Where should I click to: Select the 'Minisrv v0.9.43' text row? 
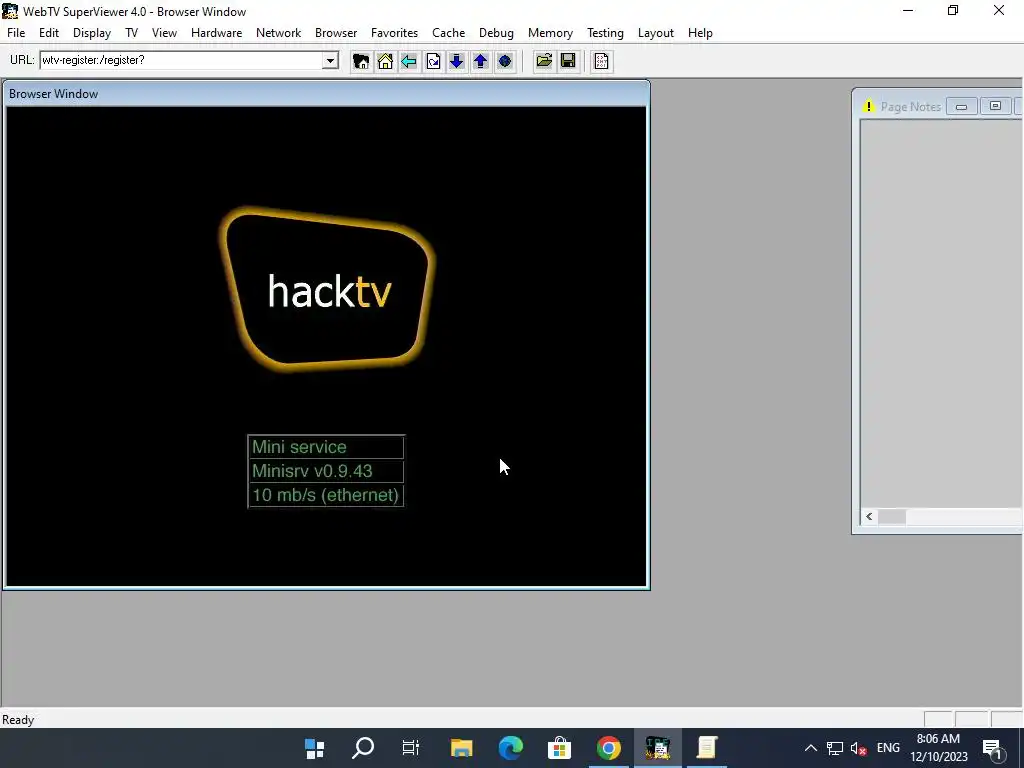326,471
